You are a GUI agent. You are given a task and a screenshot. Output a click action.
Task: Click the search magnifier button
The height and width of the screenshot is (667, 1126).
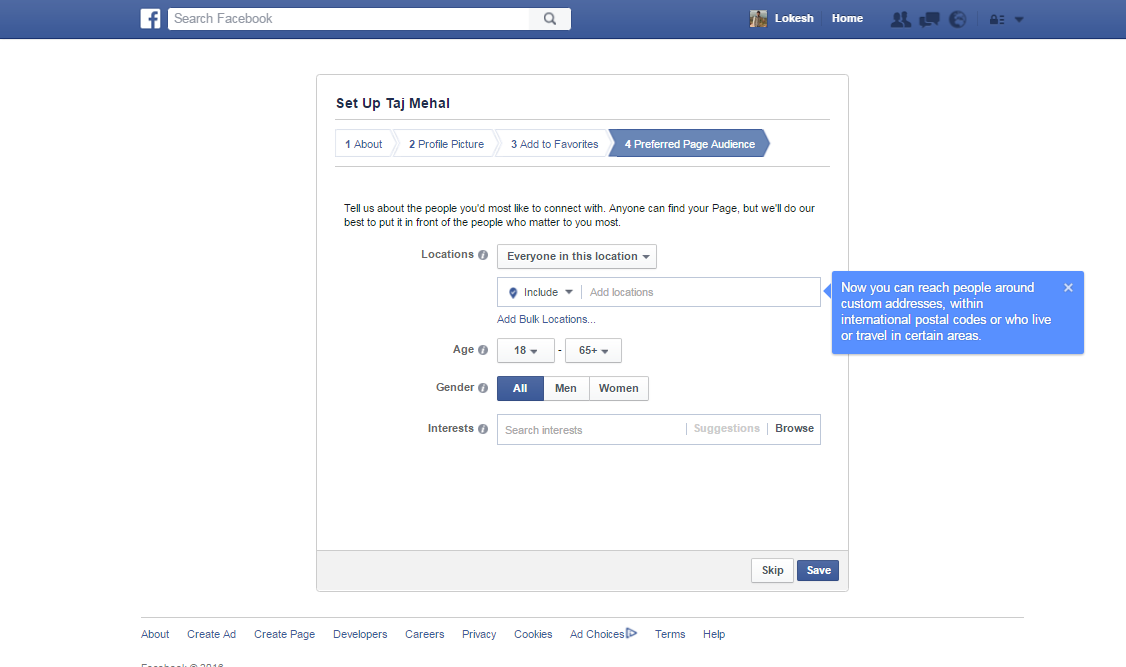tap(550, 19)
